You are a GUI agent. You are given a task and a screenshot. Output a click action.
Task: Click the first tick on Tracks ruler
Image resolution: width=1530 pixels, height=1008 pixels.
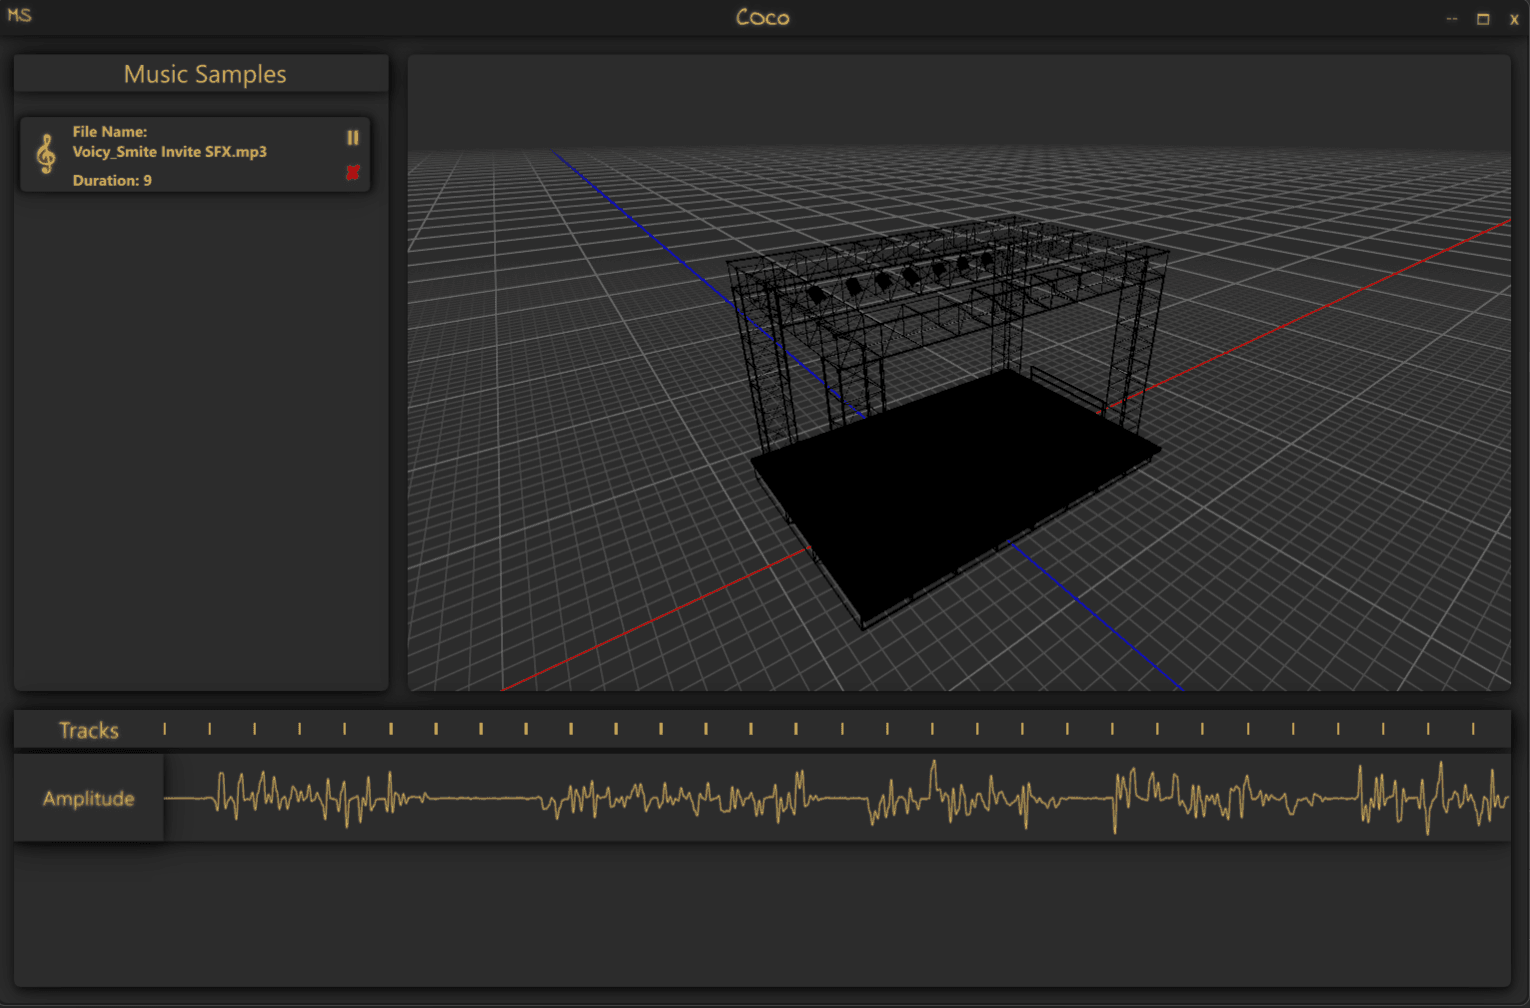[165, 729]
